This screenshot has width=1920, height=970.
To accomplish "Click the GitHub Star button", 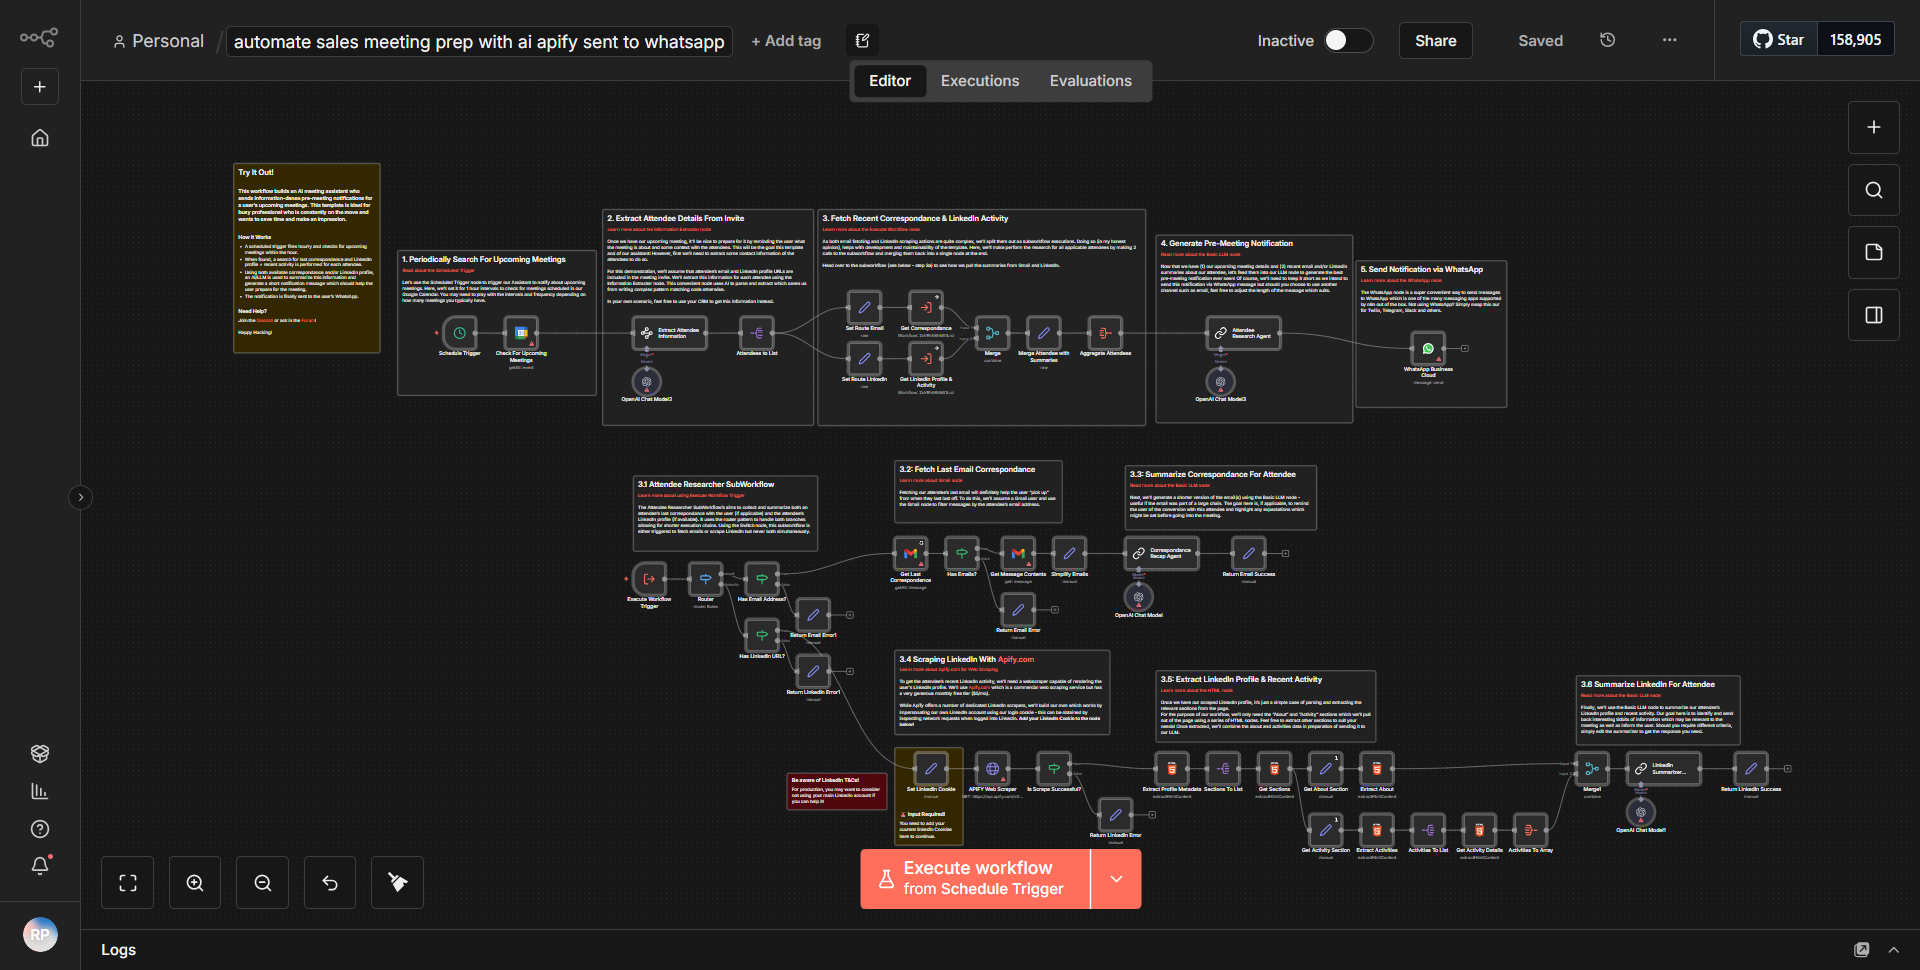I will pos(1779,40).
